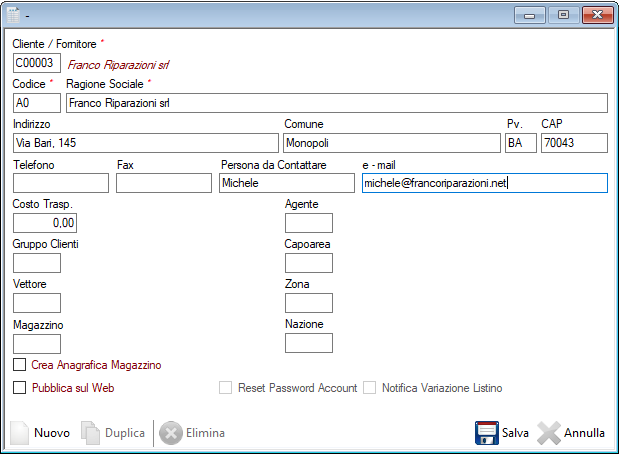
Task: Select the Telefono input box
Action: pos(60,183)
